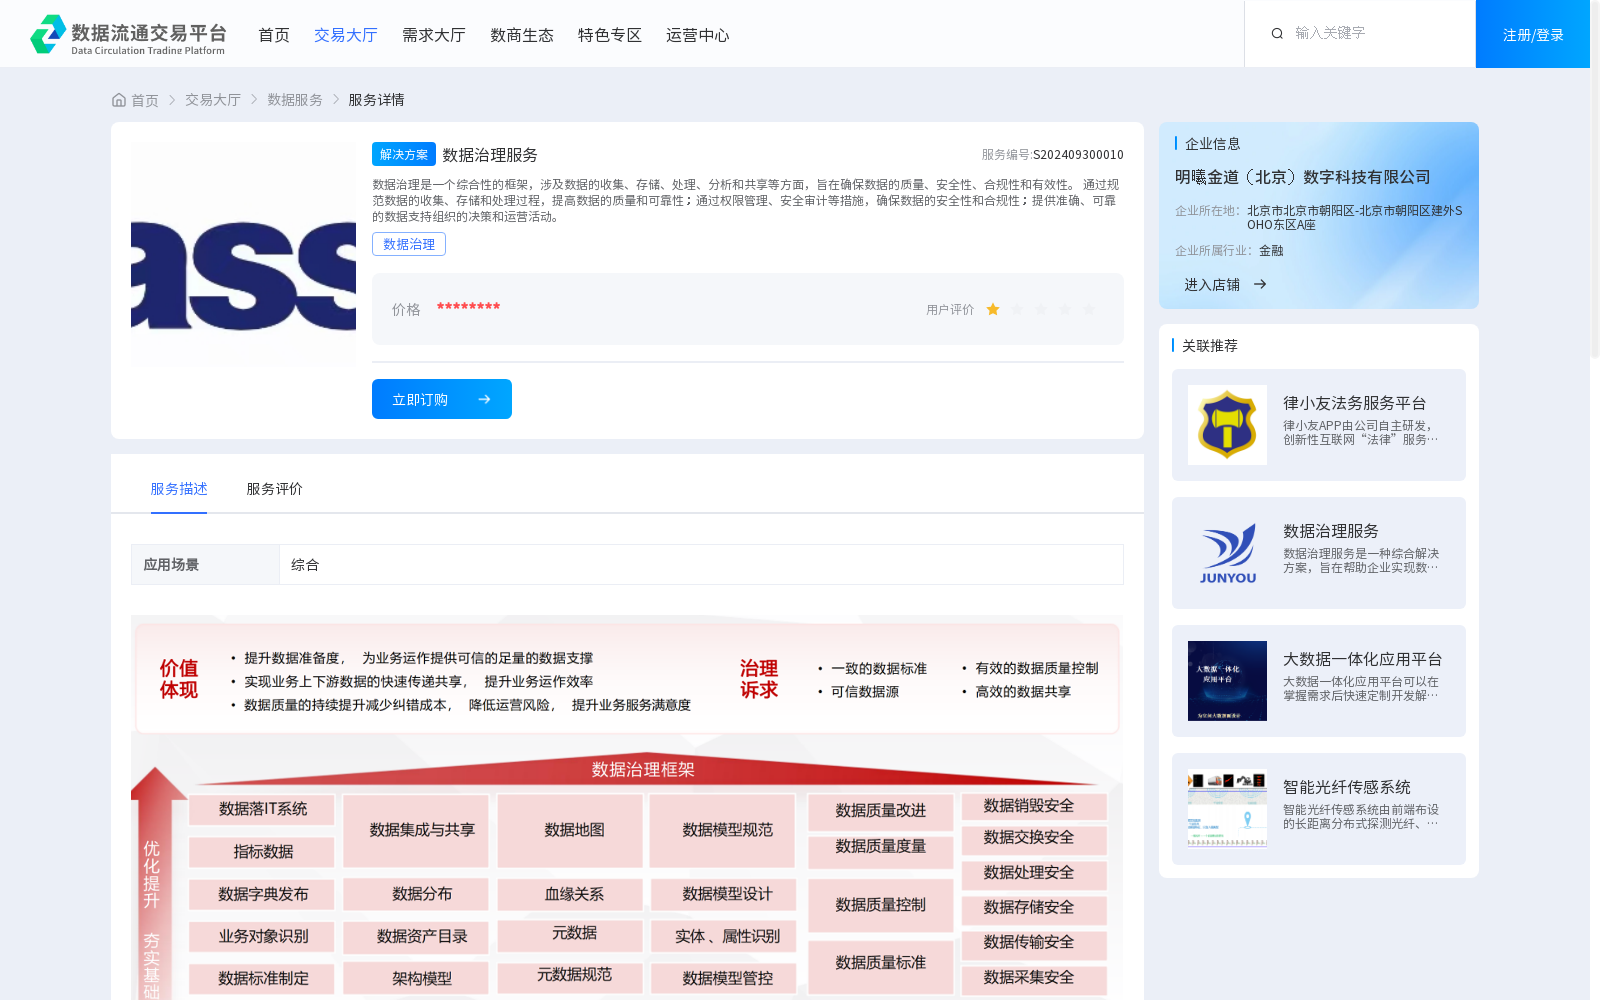The height and width of the screenshot is (1000, 1600).
Task: Click the 综合 scenario value
Action: tap(305, 565)
